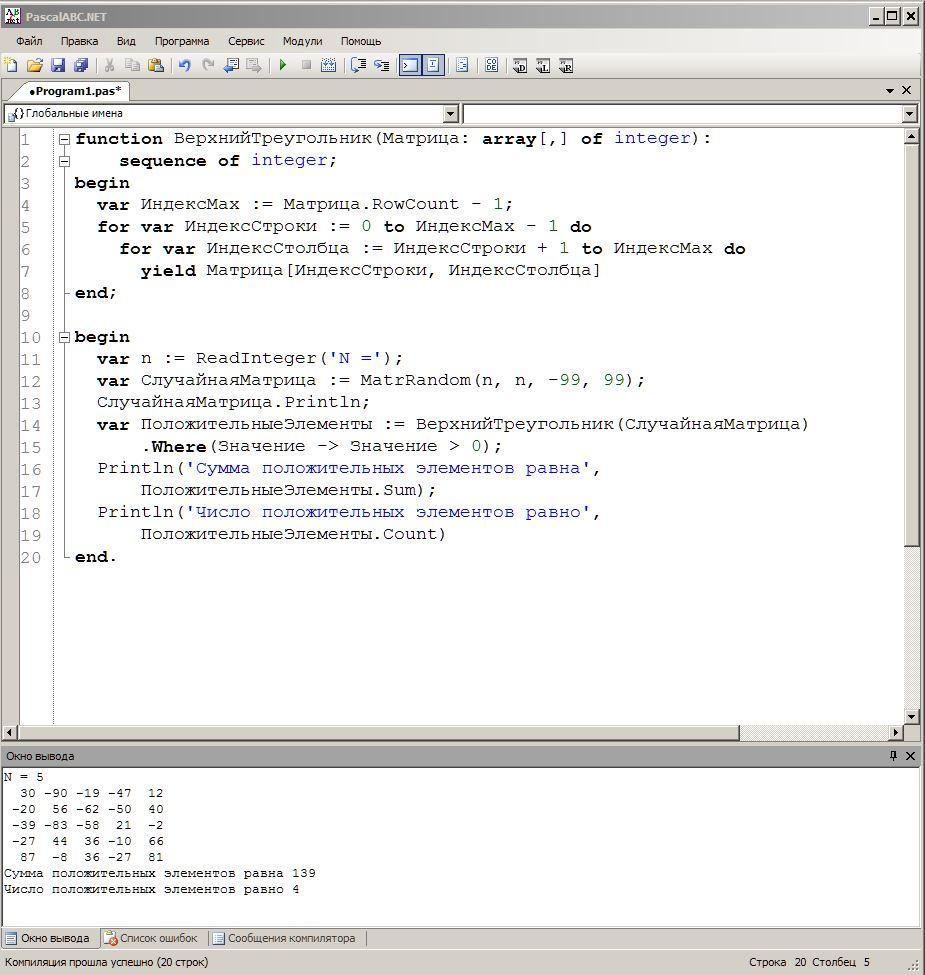Open the Файл menu
The height and width of the screenshot is (975, 925).
click(x=29, y=41)
